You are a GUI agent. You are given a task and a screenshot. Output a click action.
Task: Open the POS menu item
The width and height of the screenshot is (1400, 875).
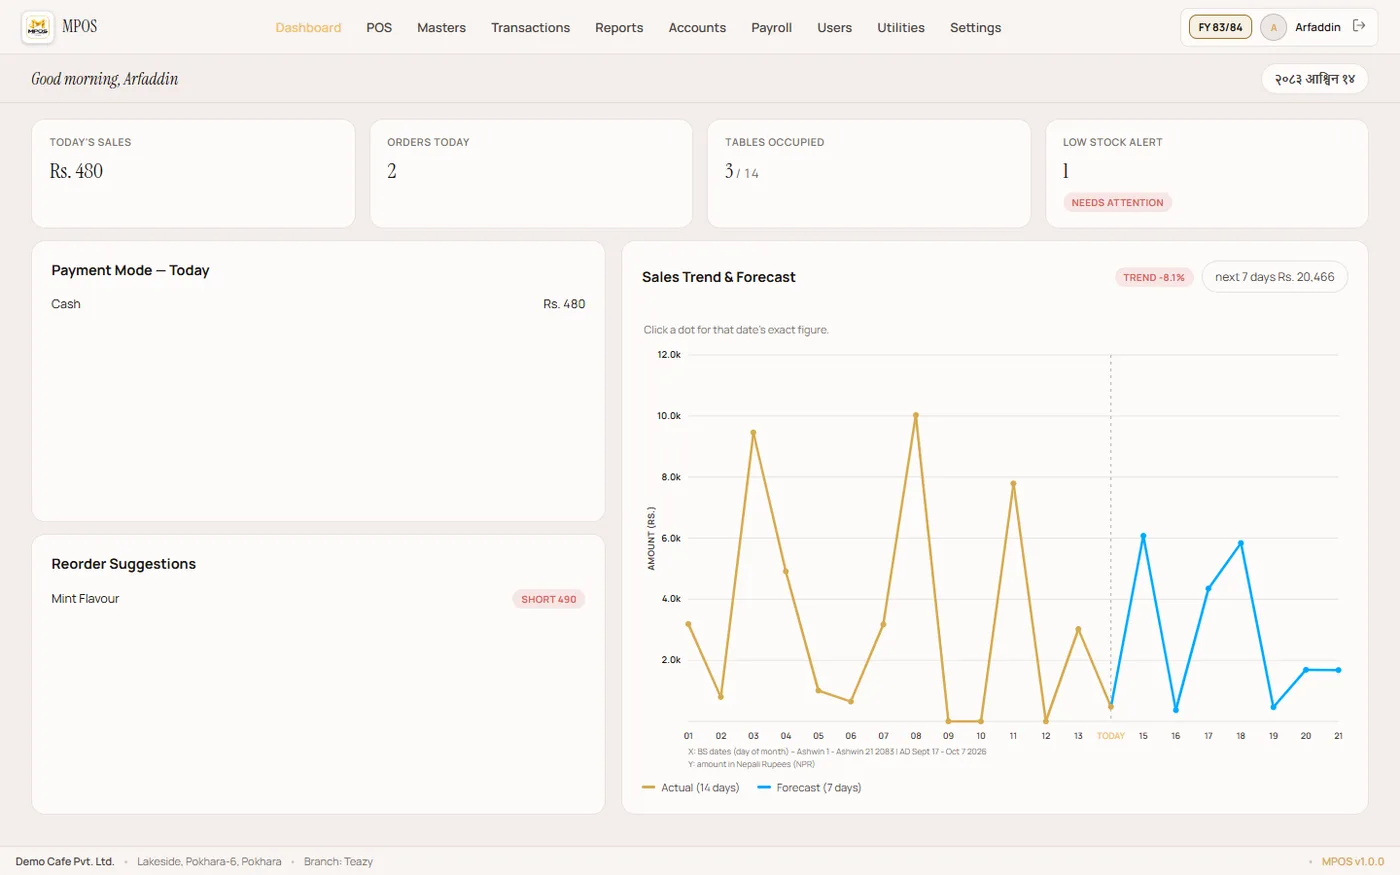[x=379, y=28]
